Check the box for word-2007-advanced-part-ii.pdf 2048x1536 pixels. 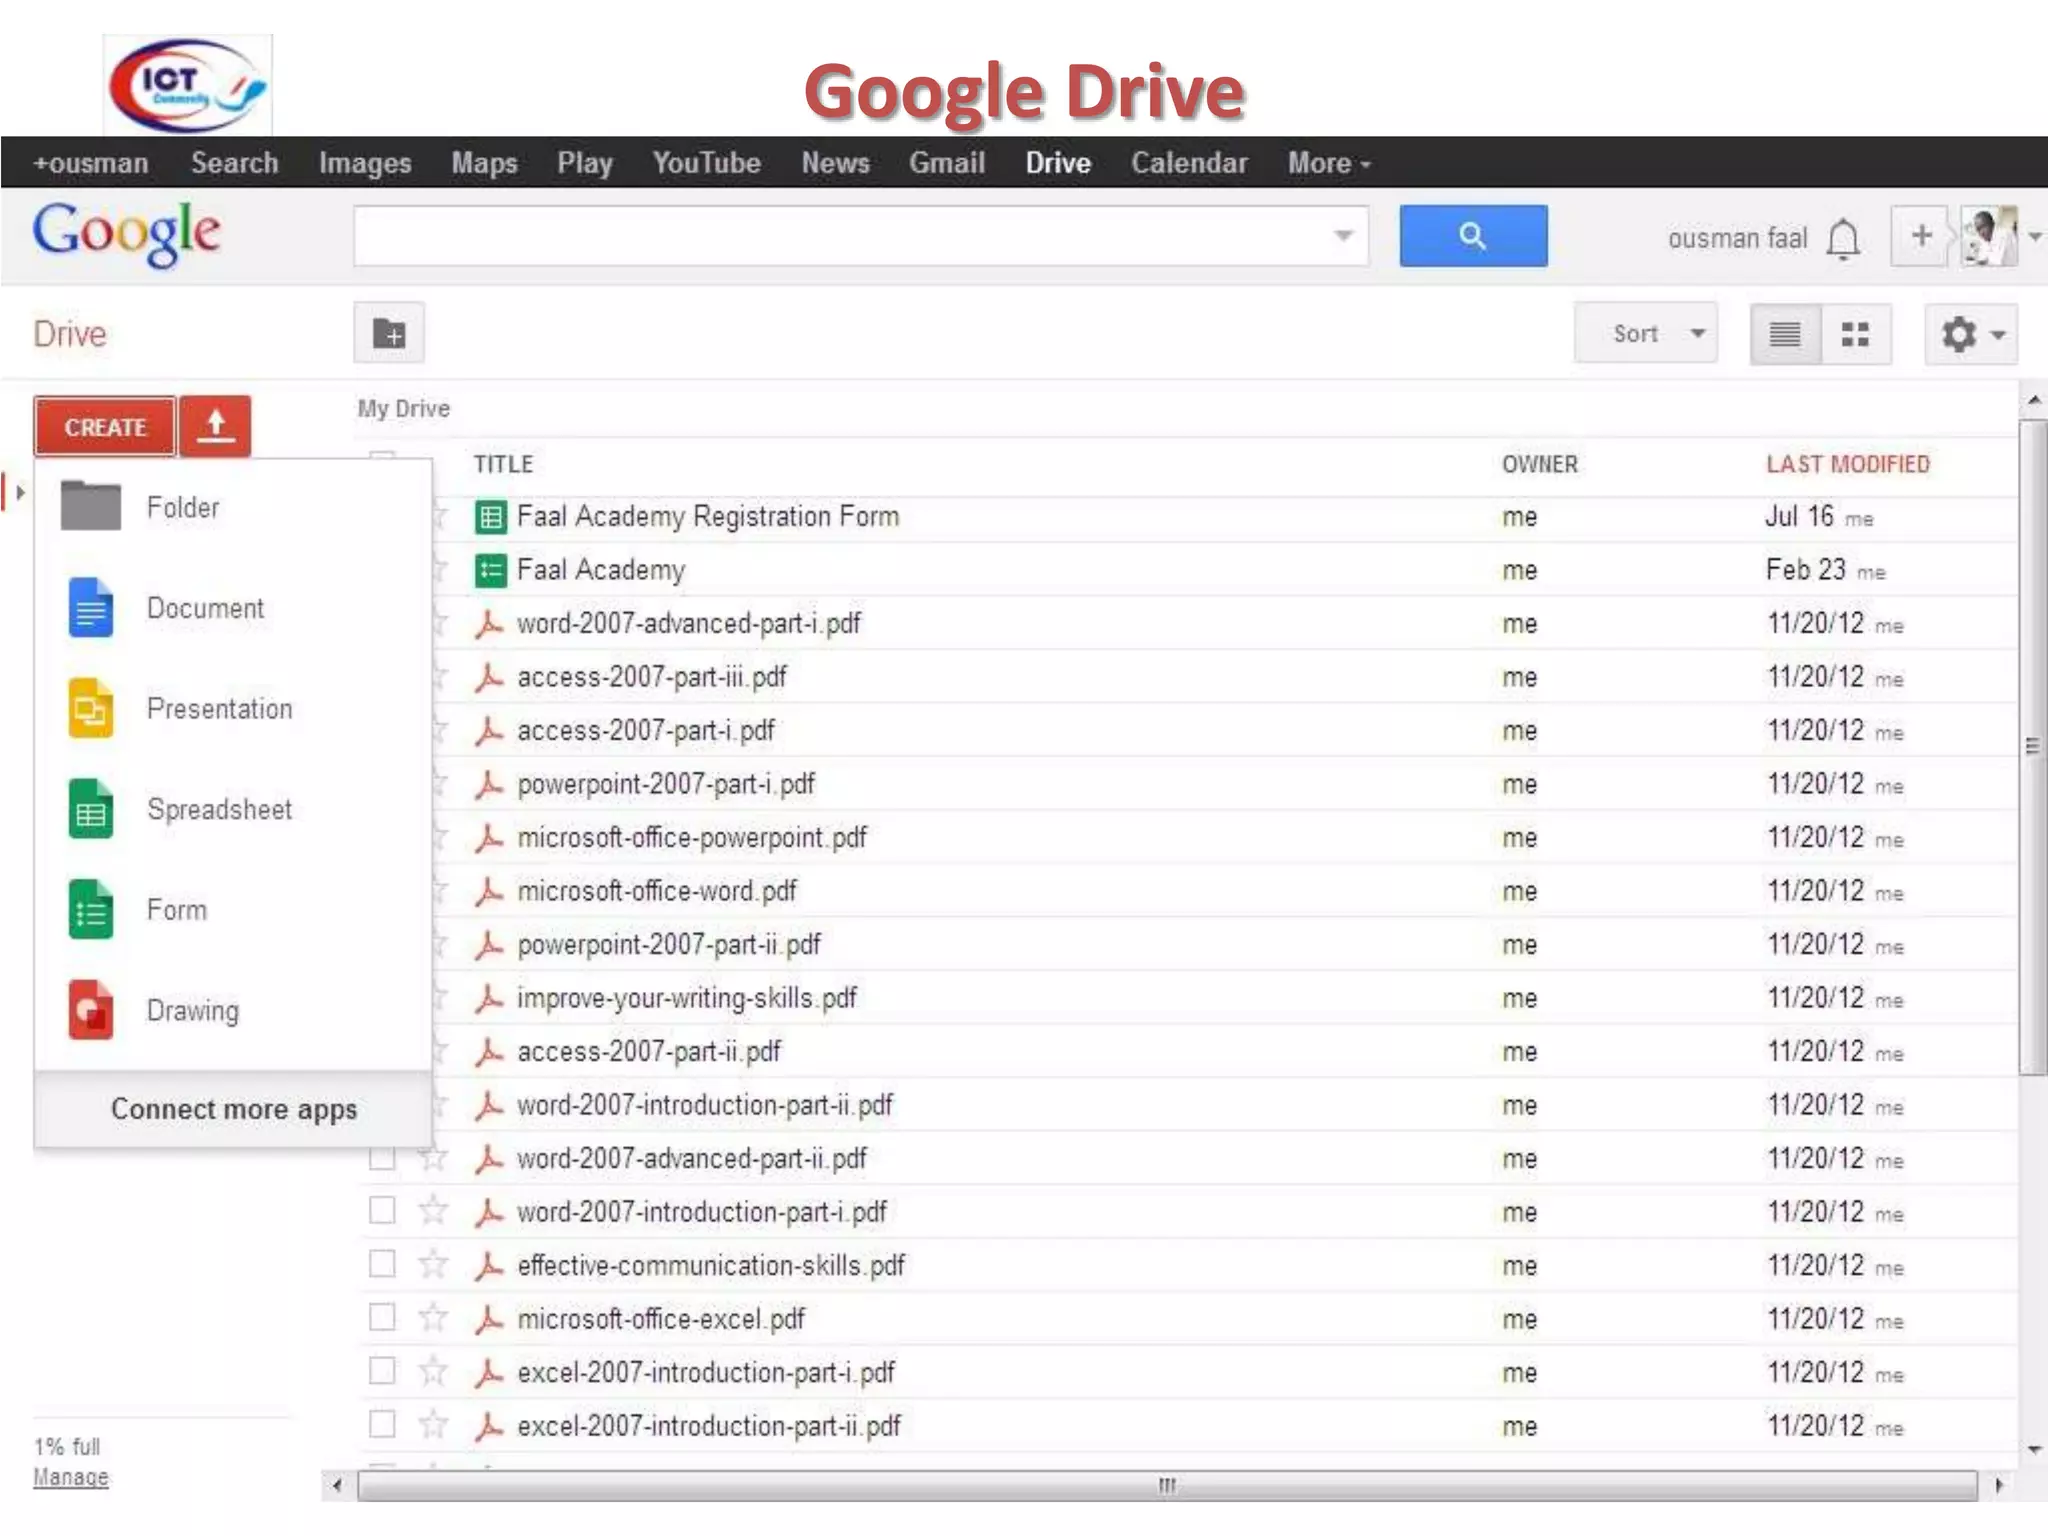(382, 1157)
